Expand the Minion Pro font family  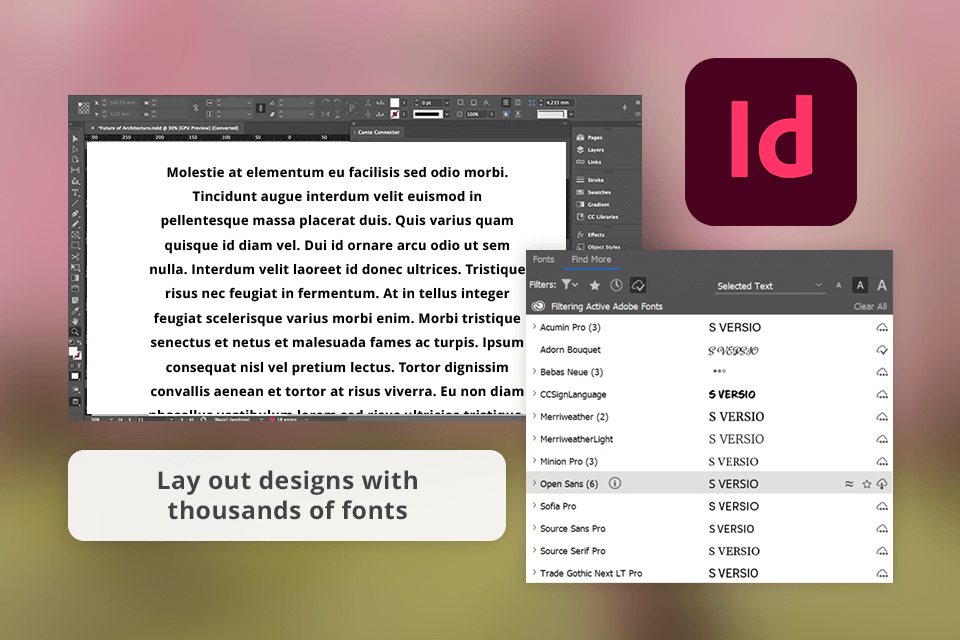[x=534, y=461]
